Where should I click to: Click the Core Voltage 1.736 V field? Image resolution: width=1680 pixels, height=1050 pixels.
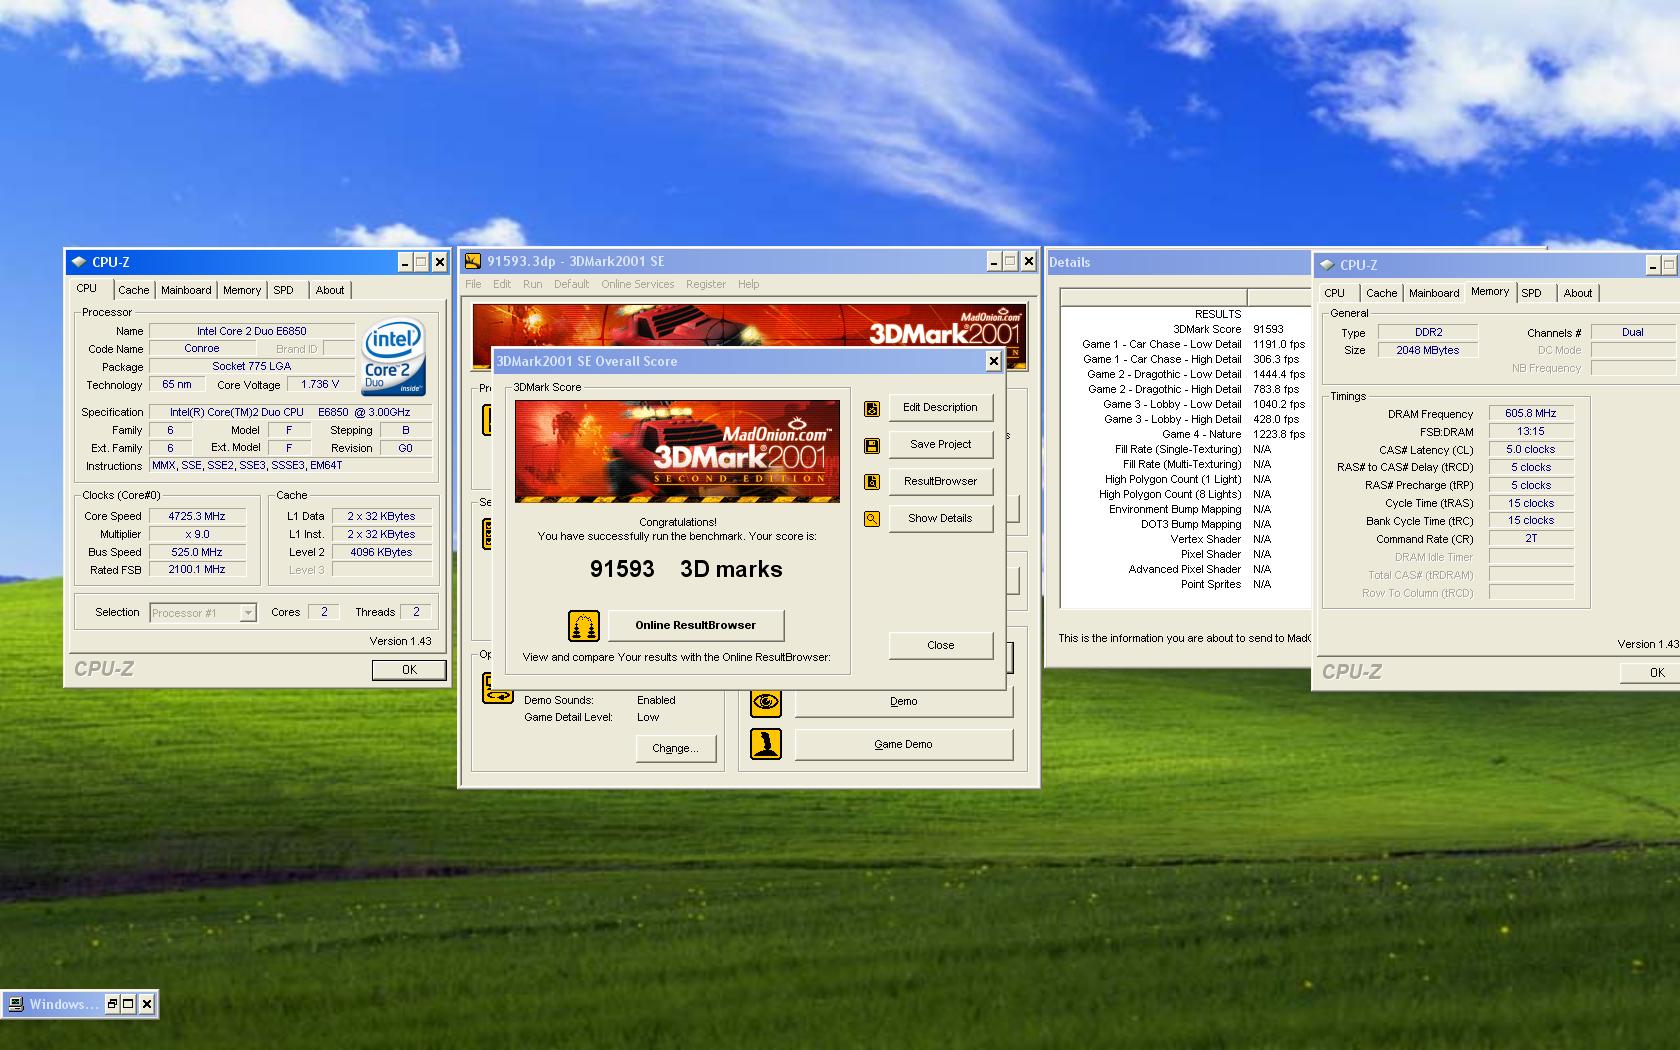point(320,385)
